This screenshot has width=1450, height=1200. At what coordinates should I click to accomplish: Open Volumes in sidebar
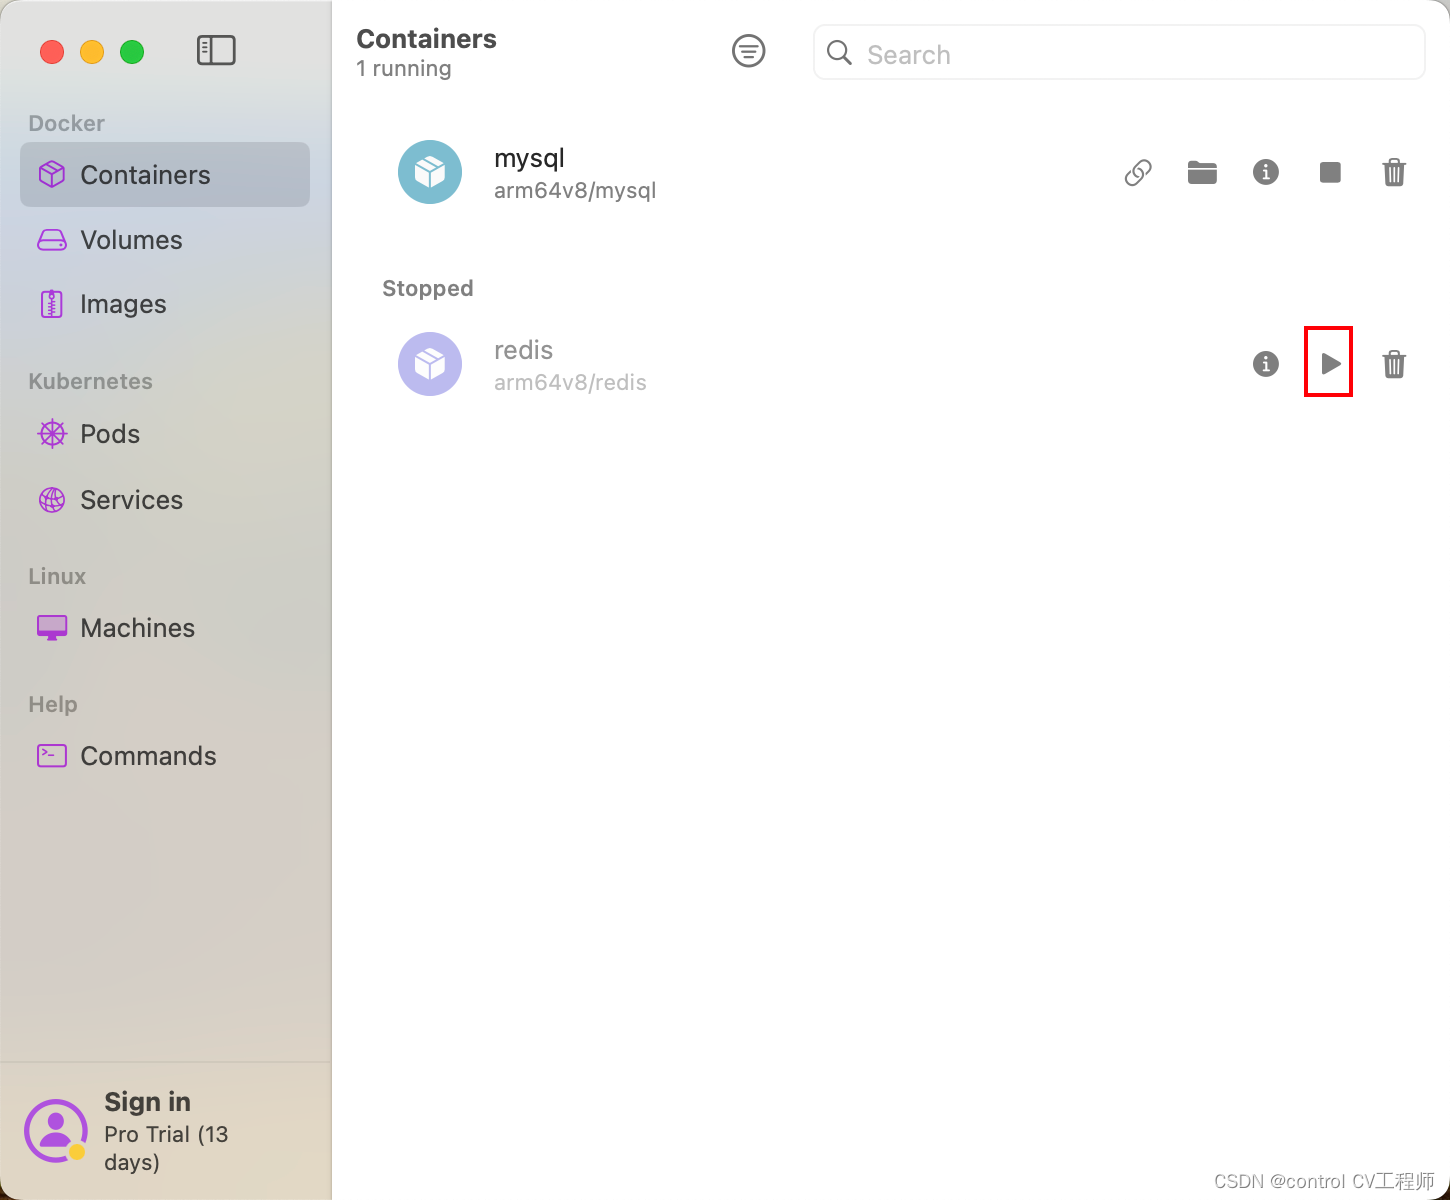[x=165, y=240]
